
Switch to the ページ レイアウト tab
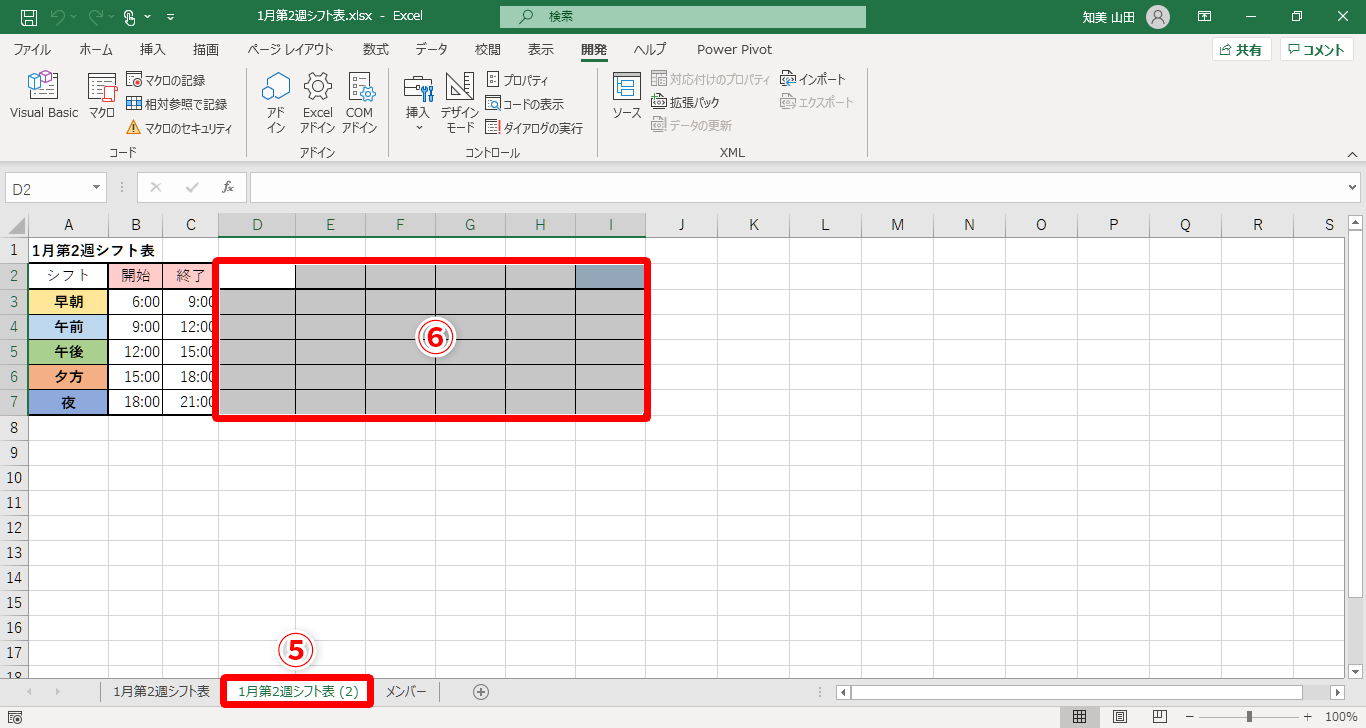pos(290,49)
